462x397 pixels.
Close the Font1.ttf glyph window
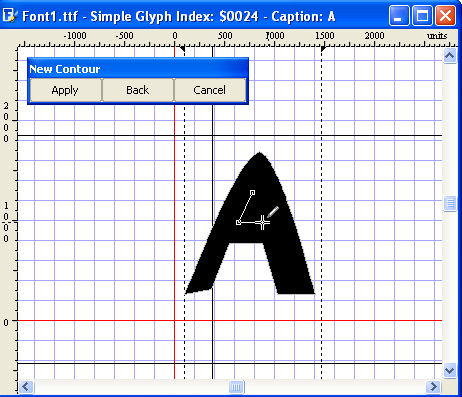click(x=445, y=15)
